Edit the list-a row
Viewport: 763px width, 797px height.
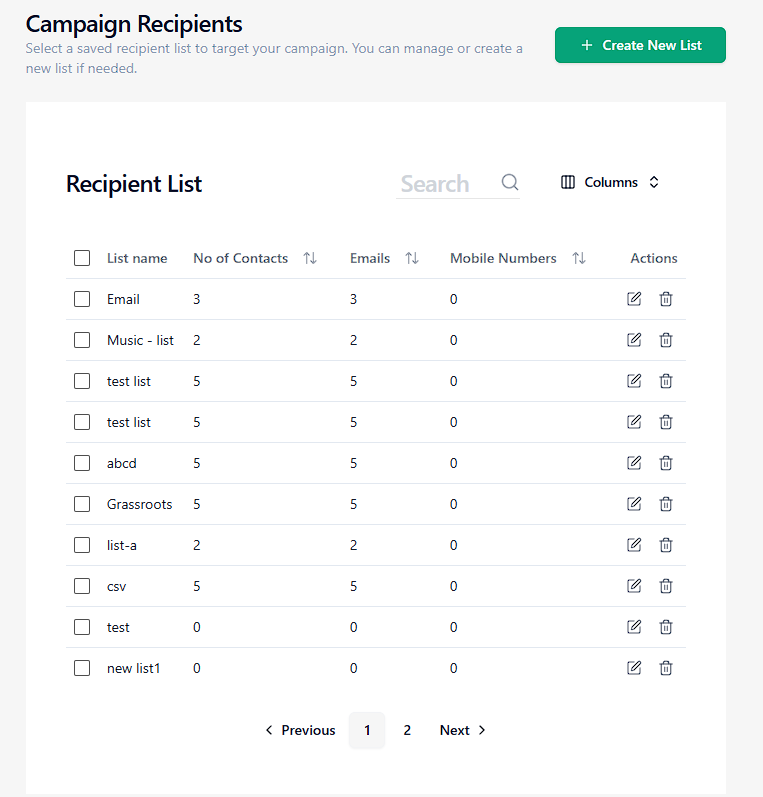pyautogui.click(x=634, y=545)
